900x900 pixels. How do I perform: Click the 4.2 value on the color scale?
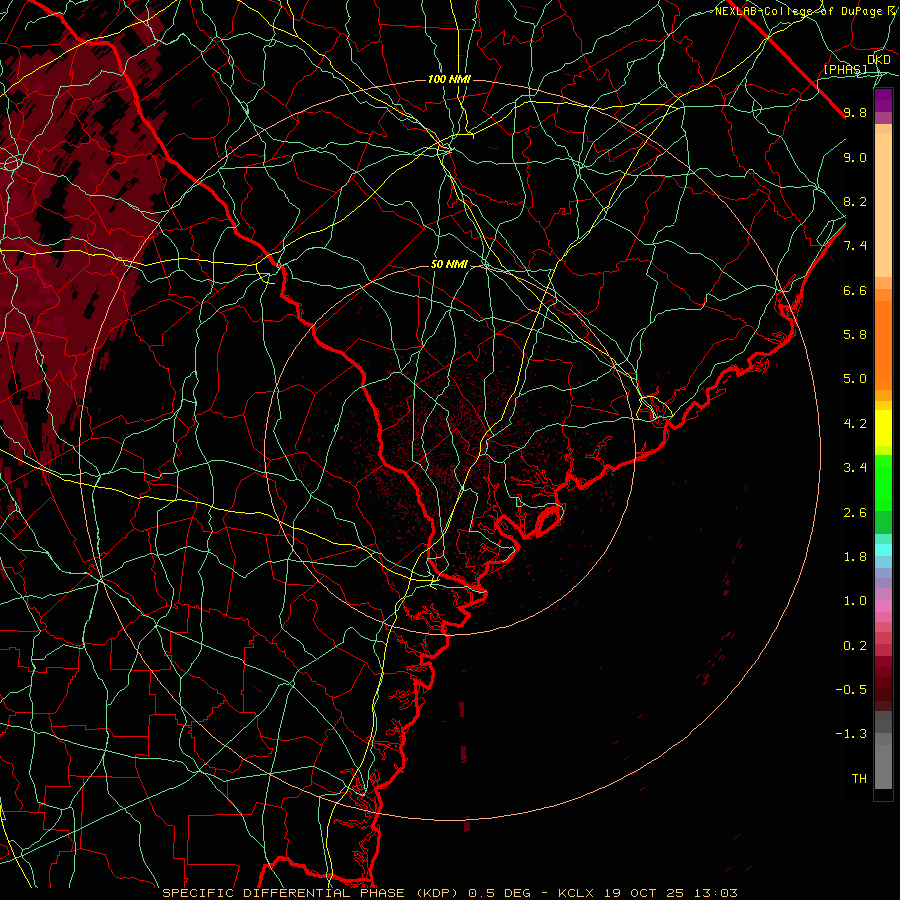click(855, 424)
